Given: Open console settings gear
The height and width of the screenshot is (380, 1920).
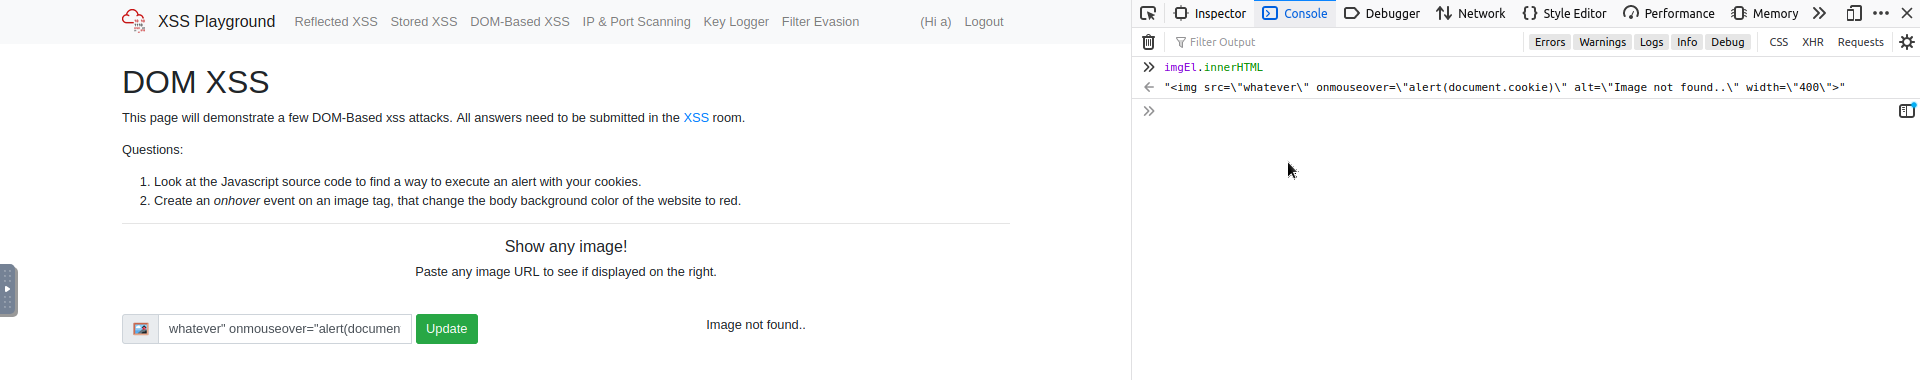Looking at the screenshot, I should 1907,42.
